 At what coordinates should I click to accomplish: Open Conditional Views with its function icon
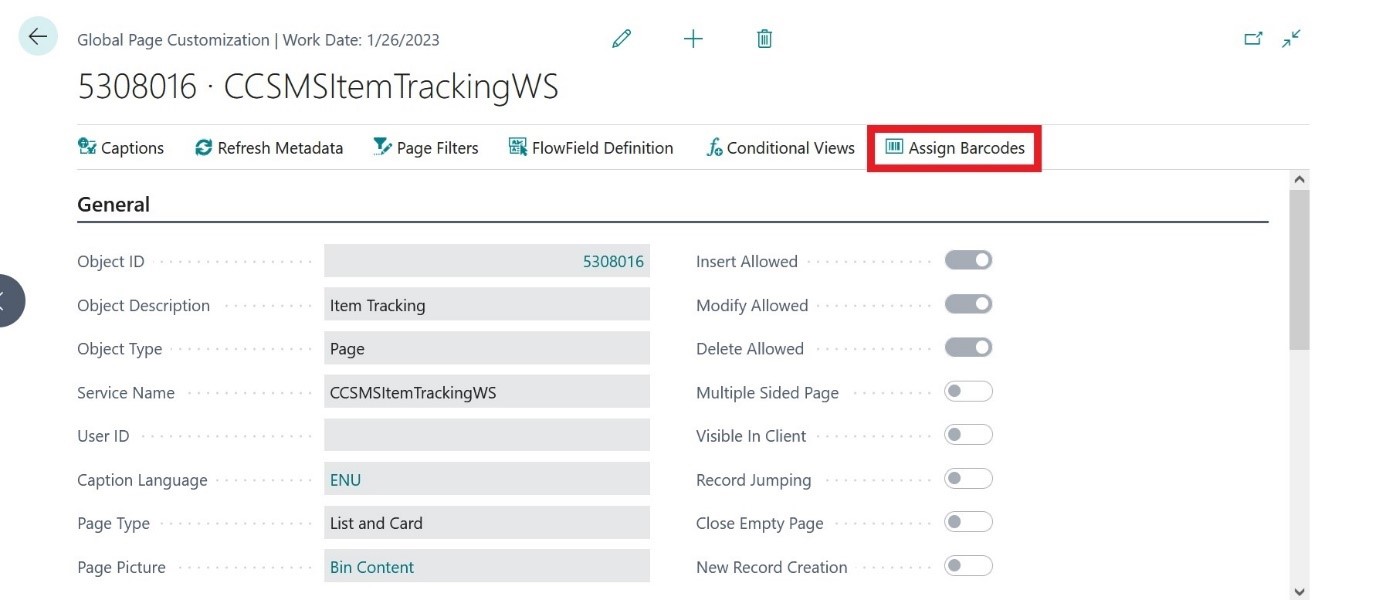pyautogui.click(x=714, y=147)
